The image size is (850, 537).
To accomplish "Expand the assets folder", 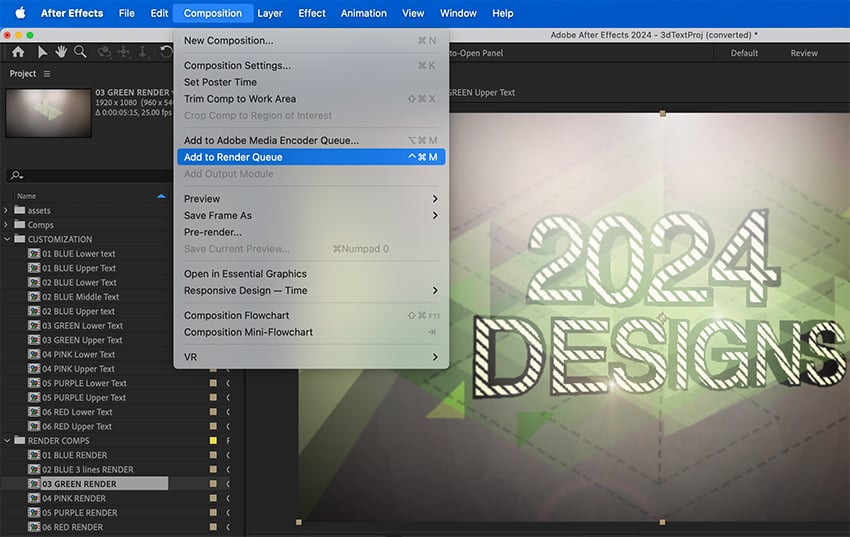I will [x=6, y=210].
